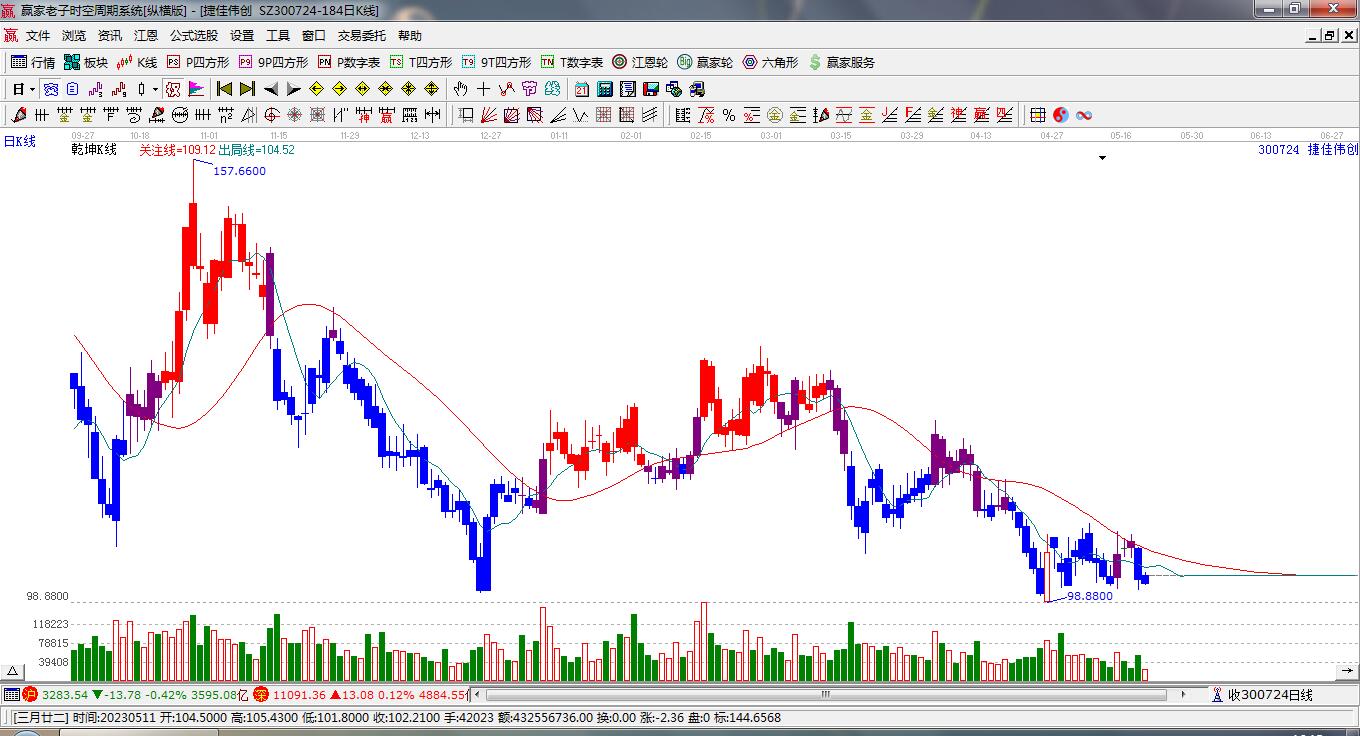
Task: Open the 文件 menu
Action: point(38,35)
